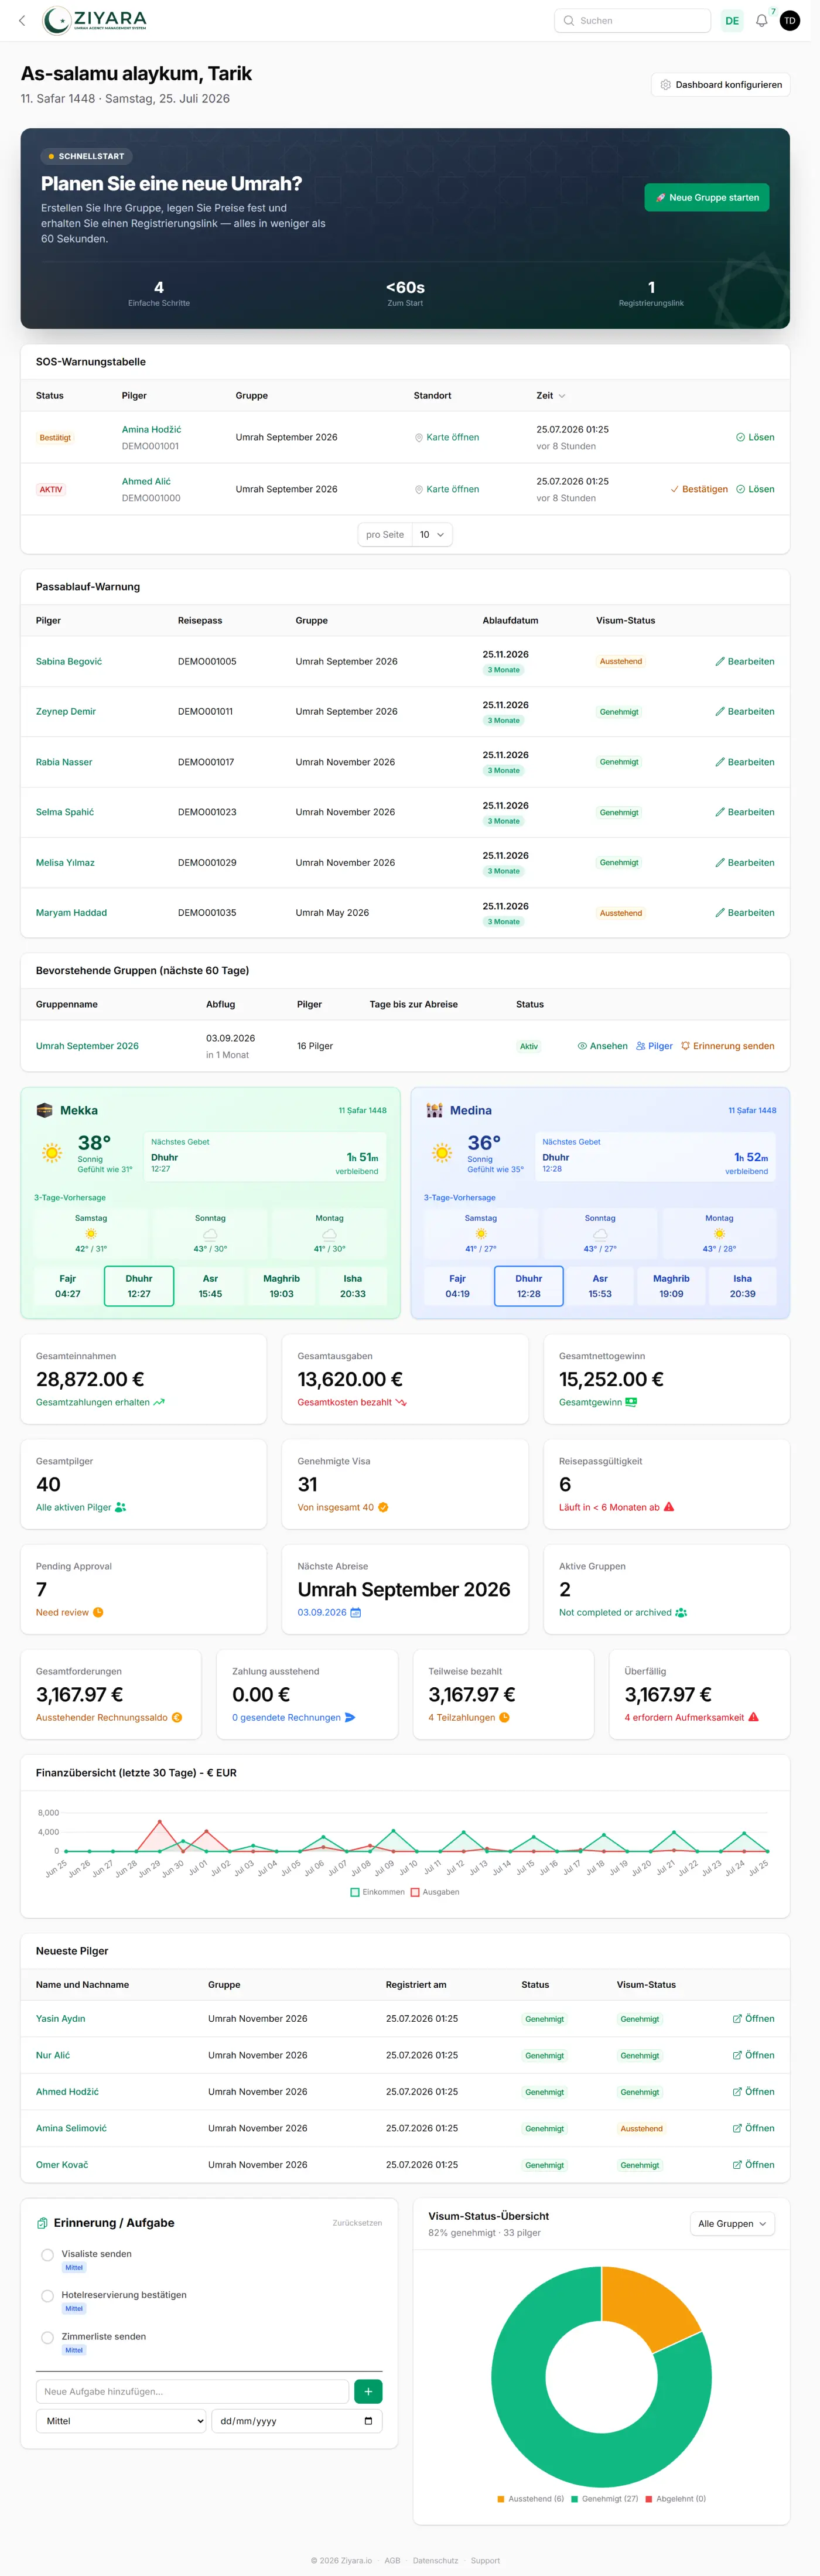Check the Zimmerliste senden task
Viewport: 820px width, 2576px height.
pyautogui.click(x=47, y=2337)
